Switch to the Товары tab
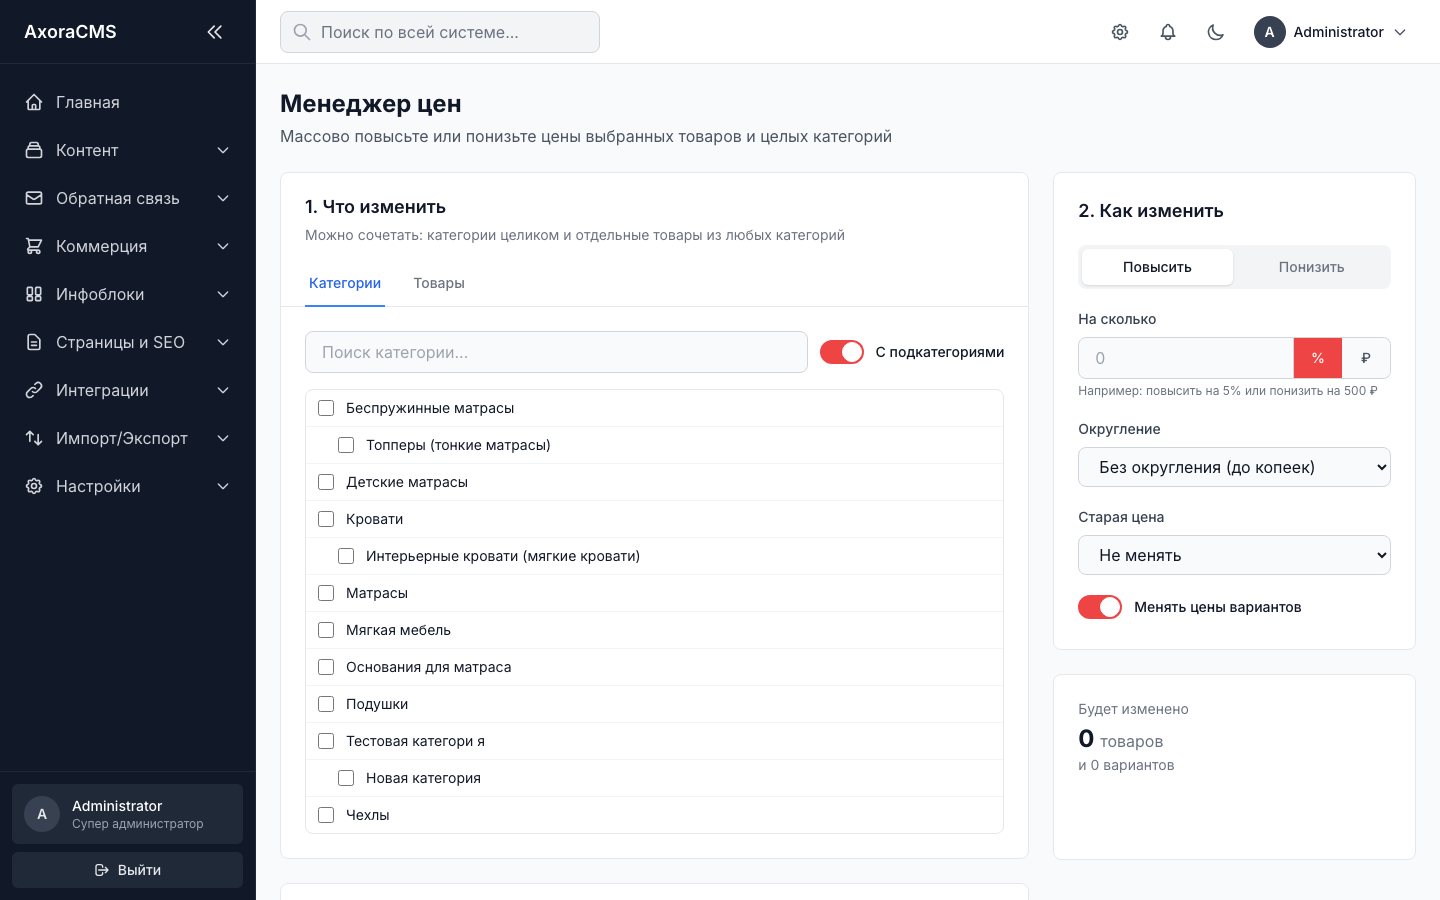 click(439, 283)
